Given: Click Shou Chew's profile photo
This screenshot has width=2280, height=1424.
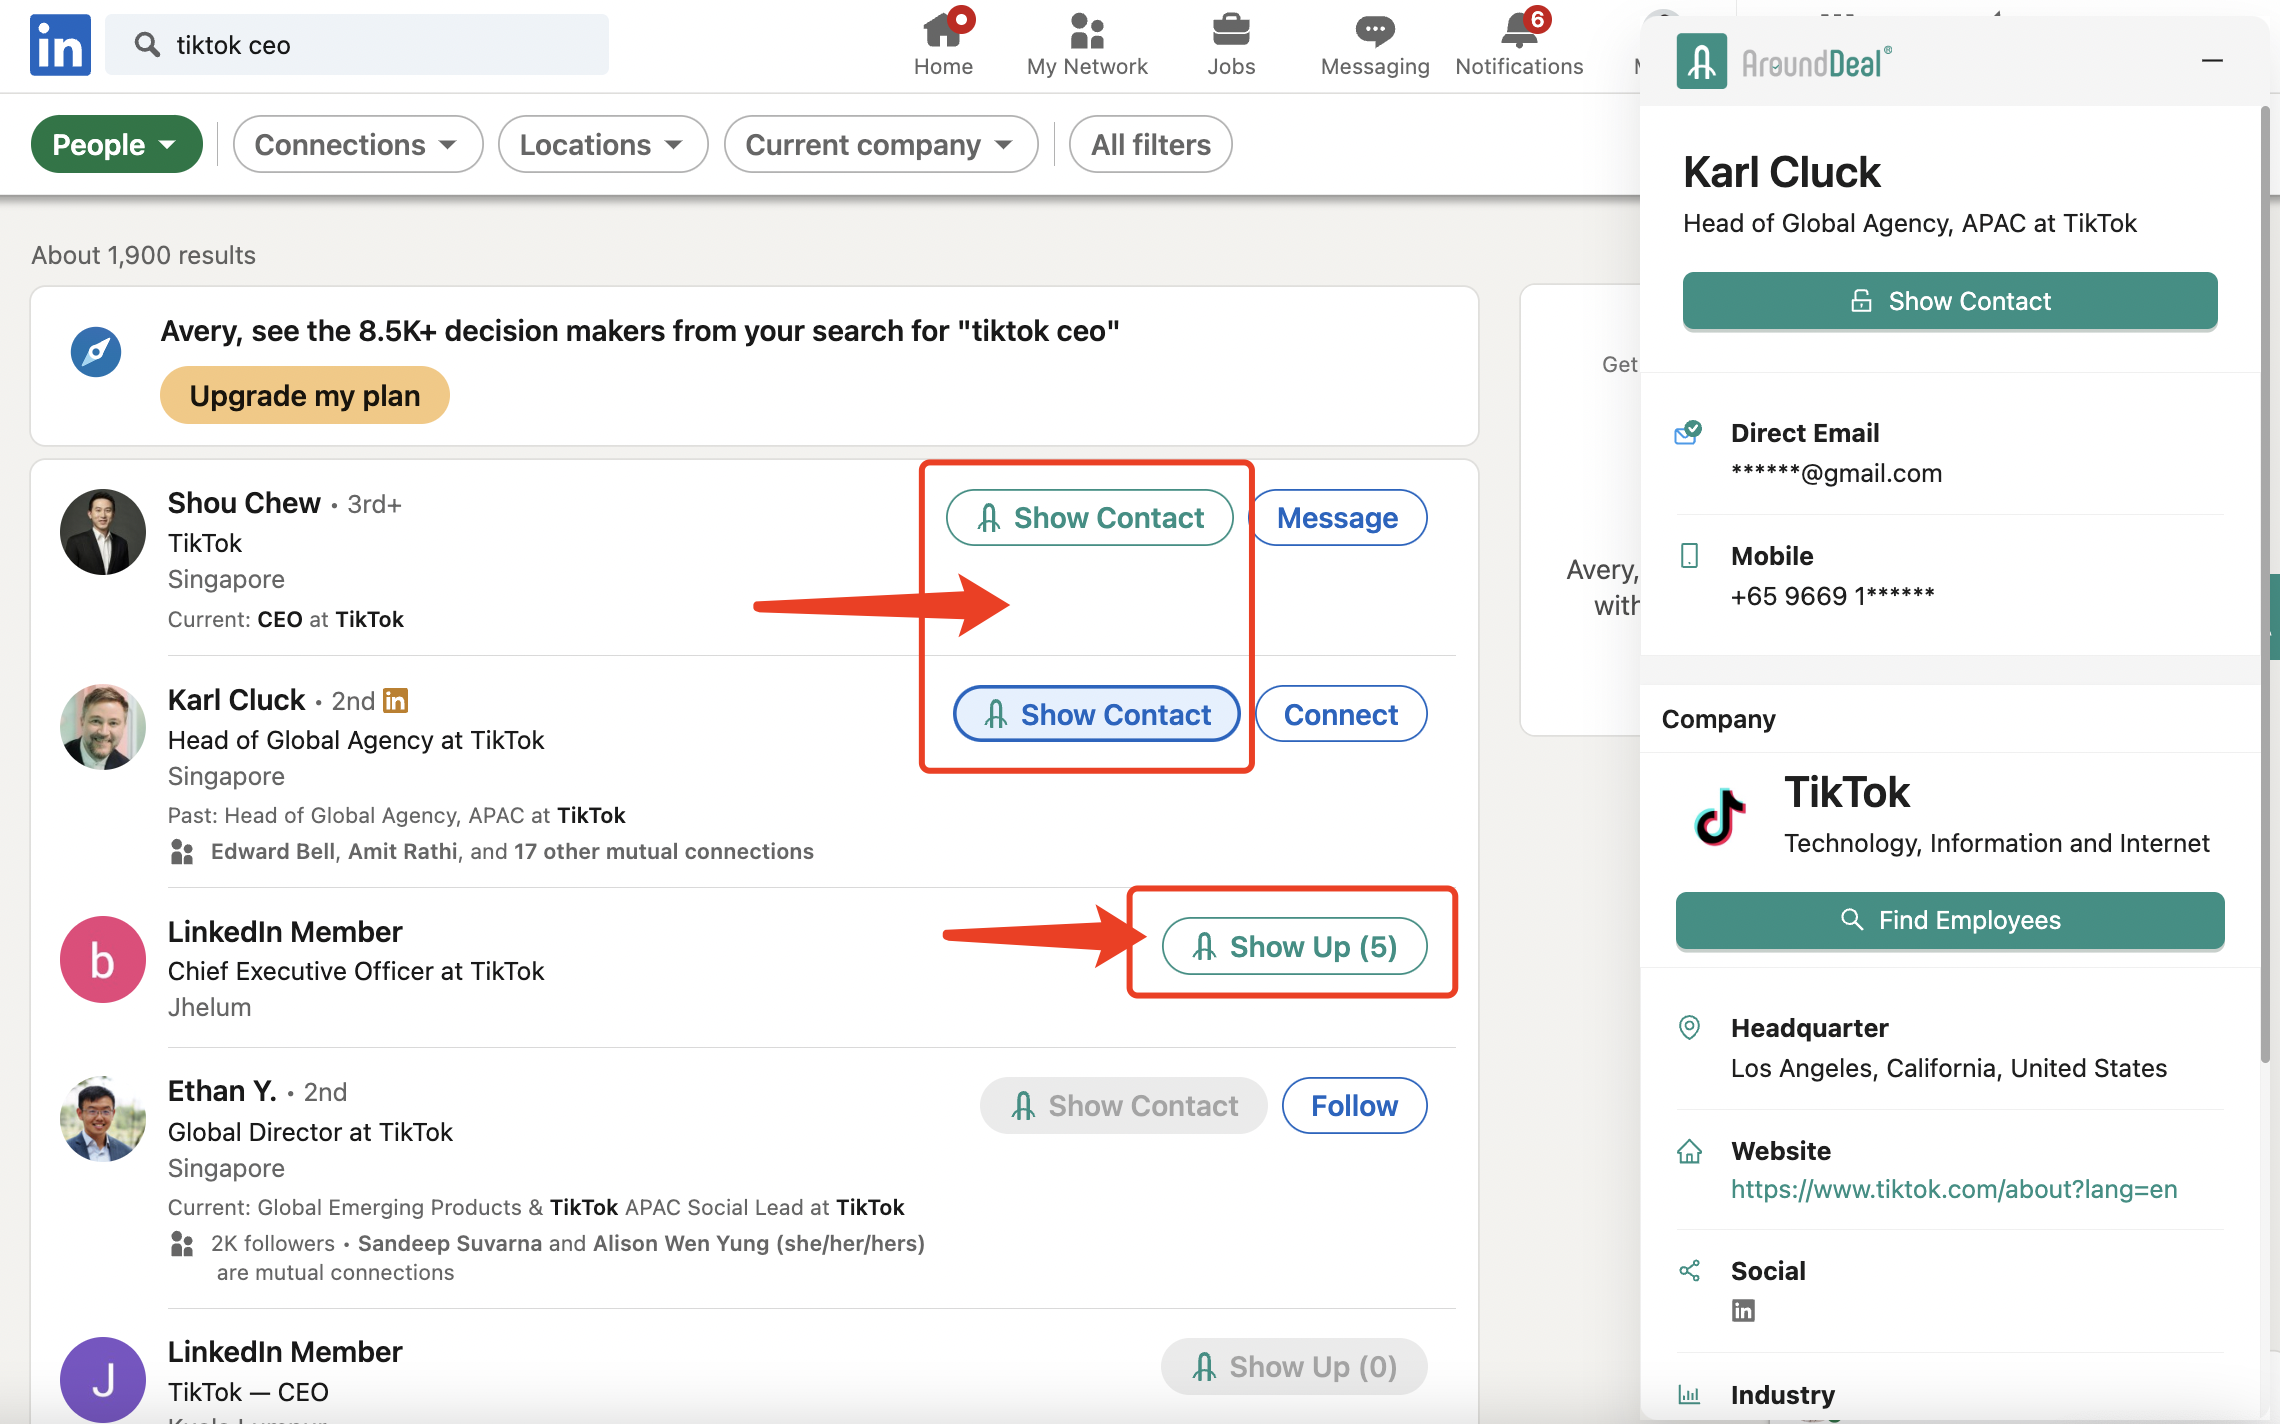Looking at the screenshot, I should pos(103,532).
